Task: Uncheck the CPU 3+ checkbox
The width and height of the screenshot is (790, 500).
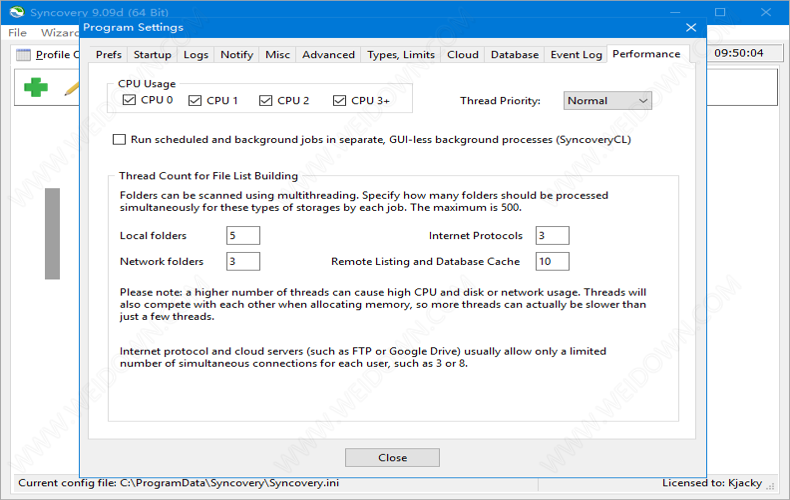Action: [340, 100]
